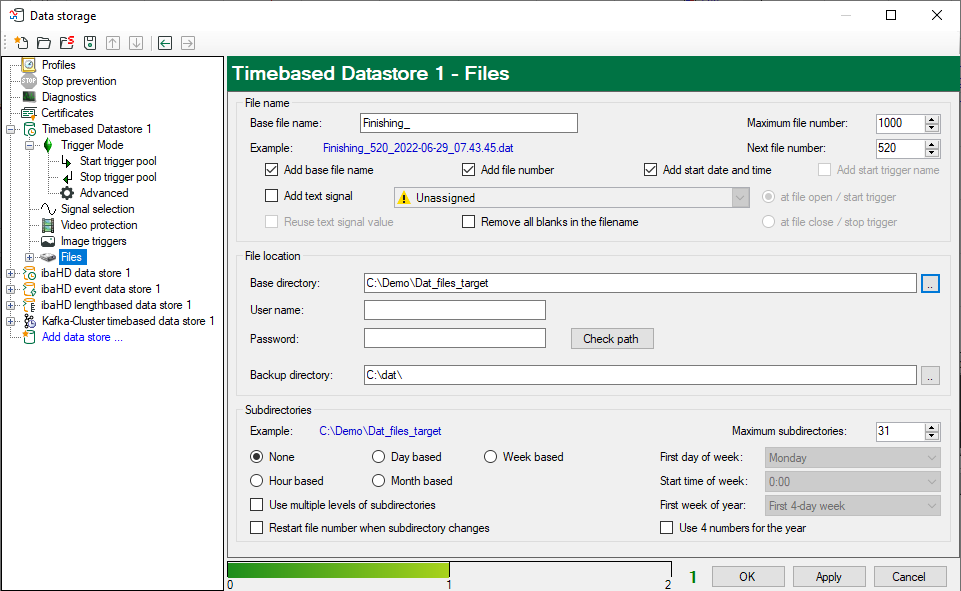Open the Stop prevention node
The height and width of the screenshot is (591, 961).
(x=78, y=81)
